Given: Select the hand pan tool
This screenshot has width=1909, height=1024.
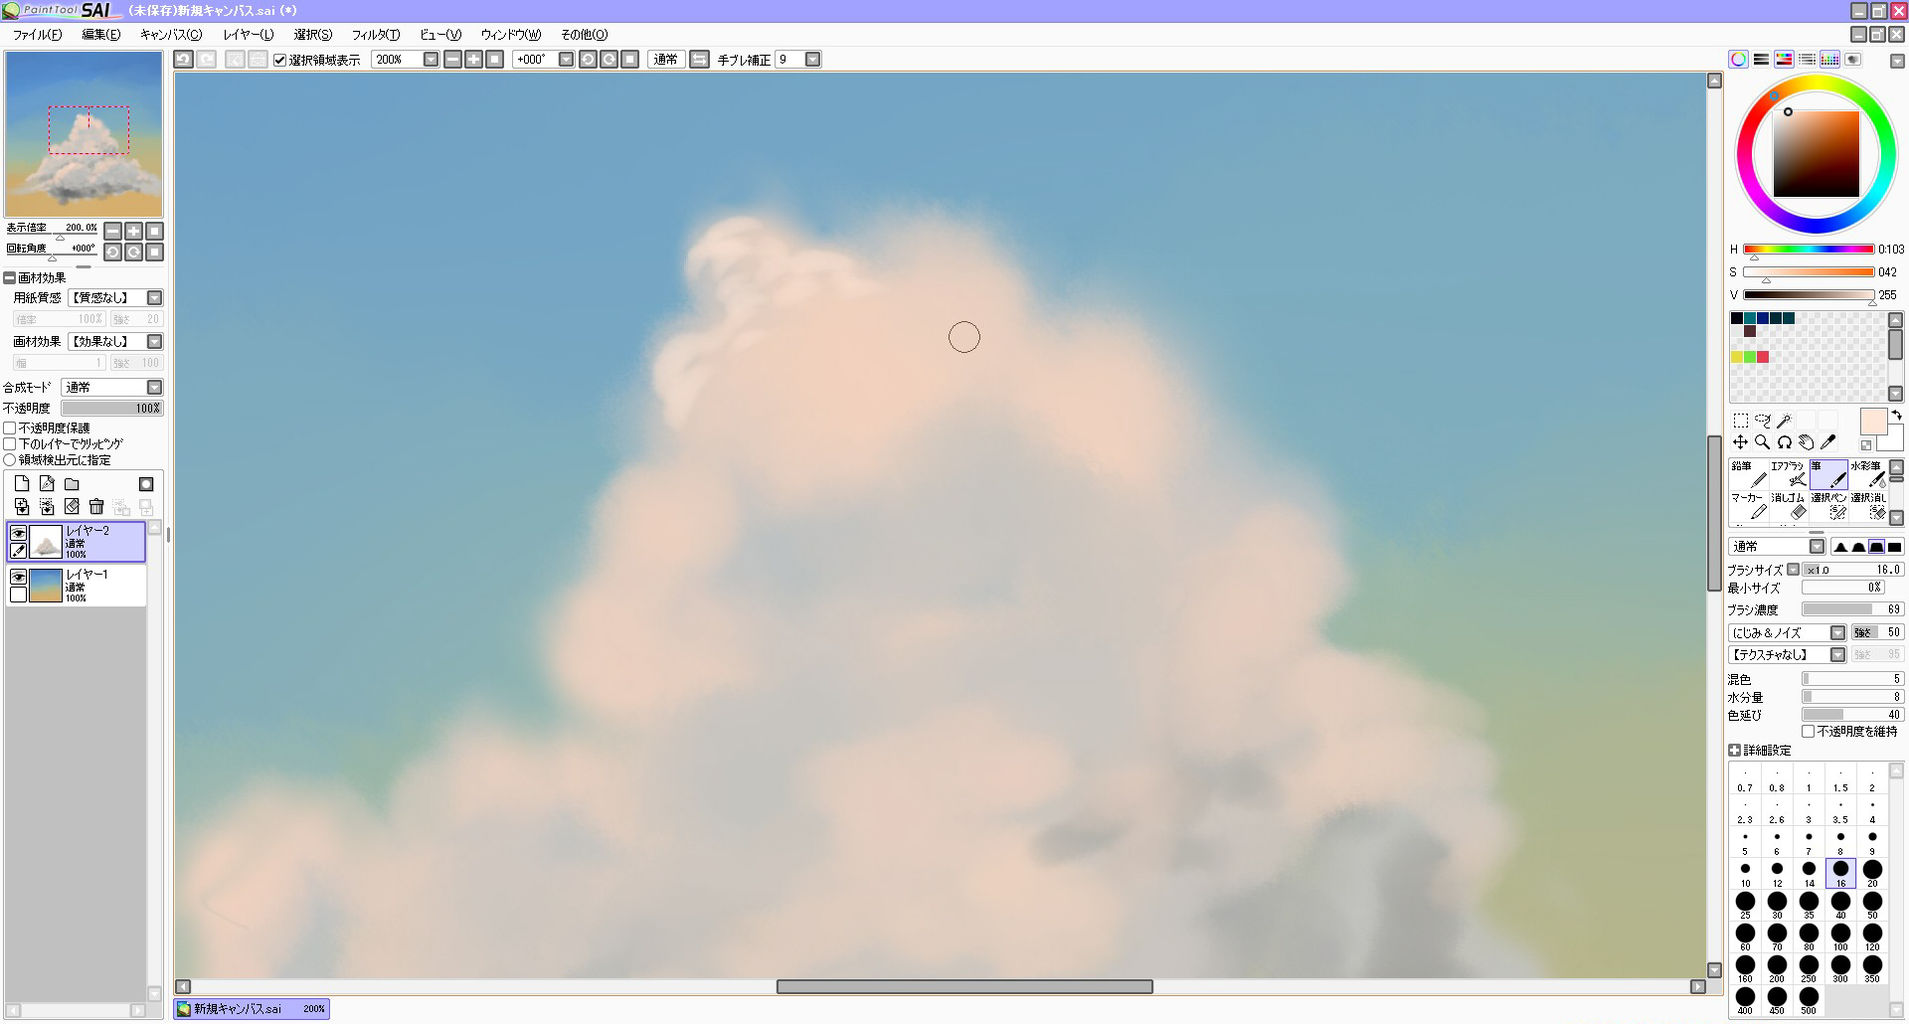Looking at the screenshot, I should (x=1807, y=442).
